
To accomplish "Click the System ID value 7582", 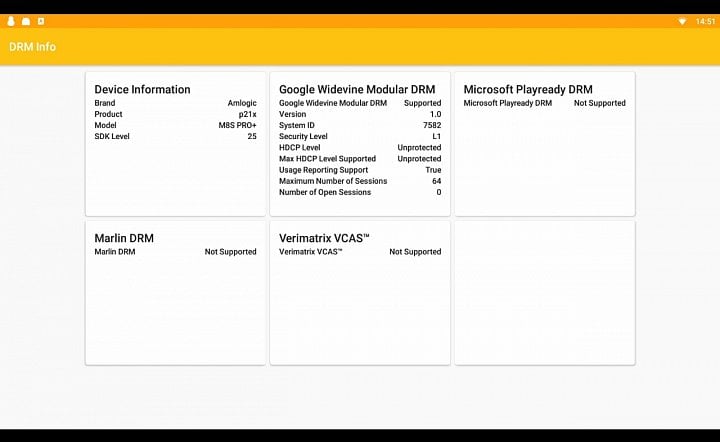I will tap(432, 125).
